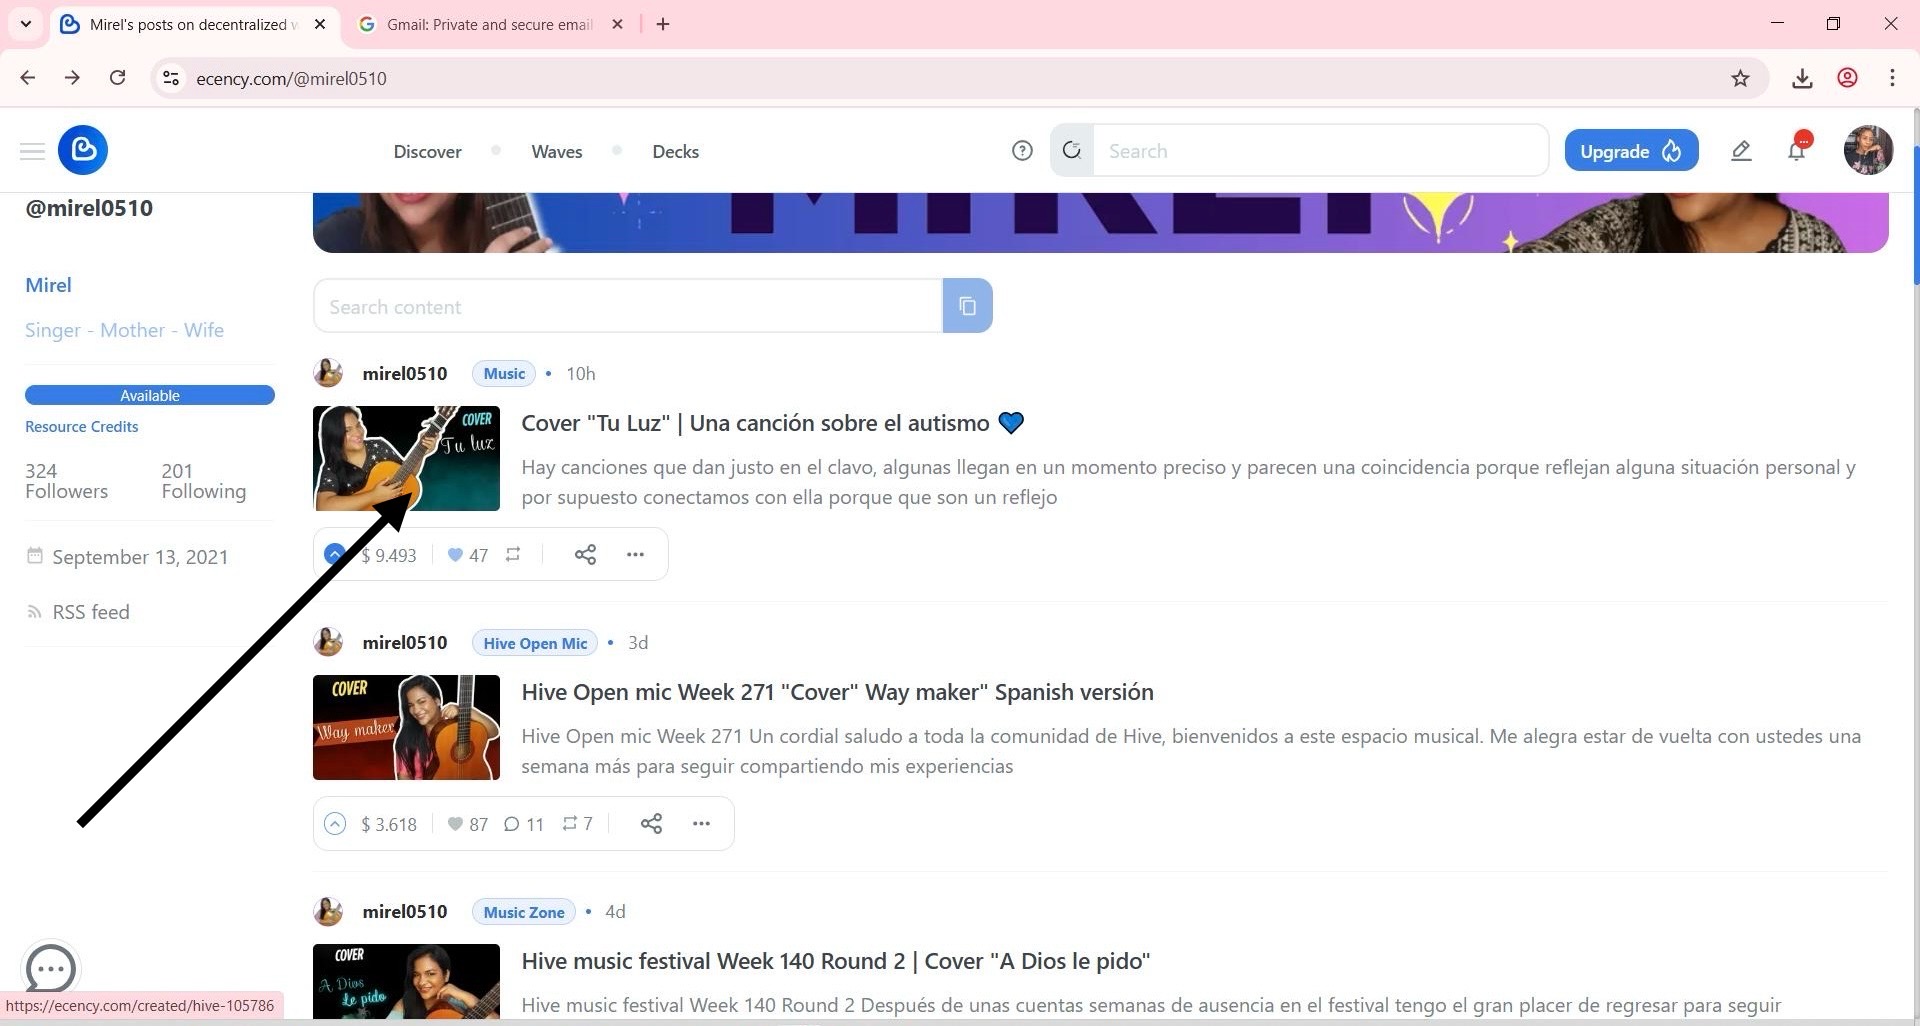Click the search refresh spinner icon
The width and height of the screenshot is (1920, 1026).
pos(1072,151)
